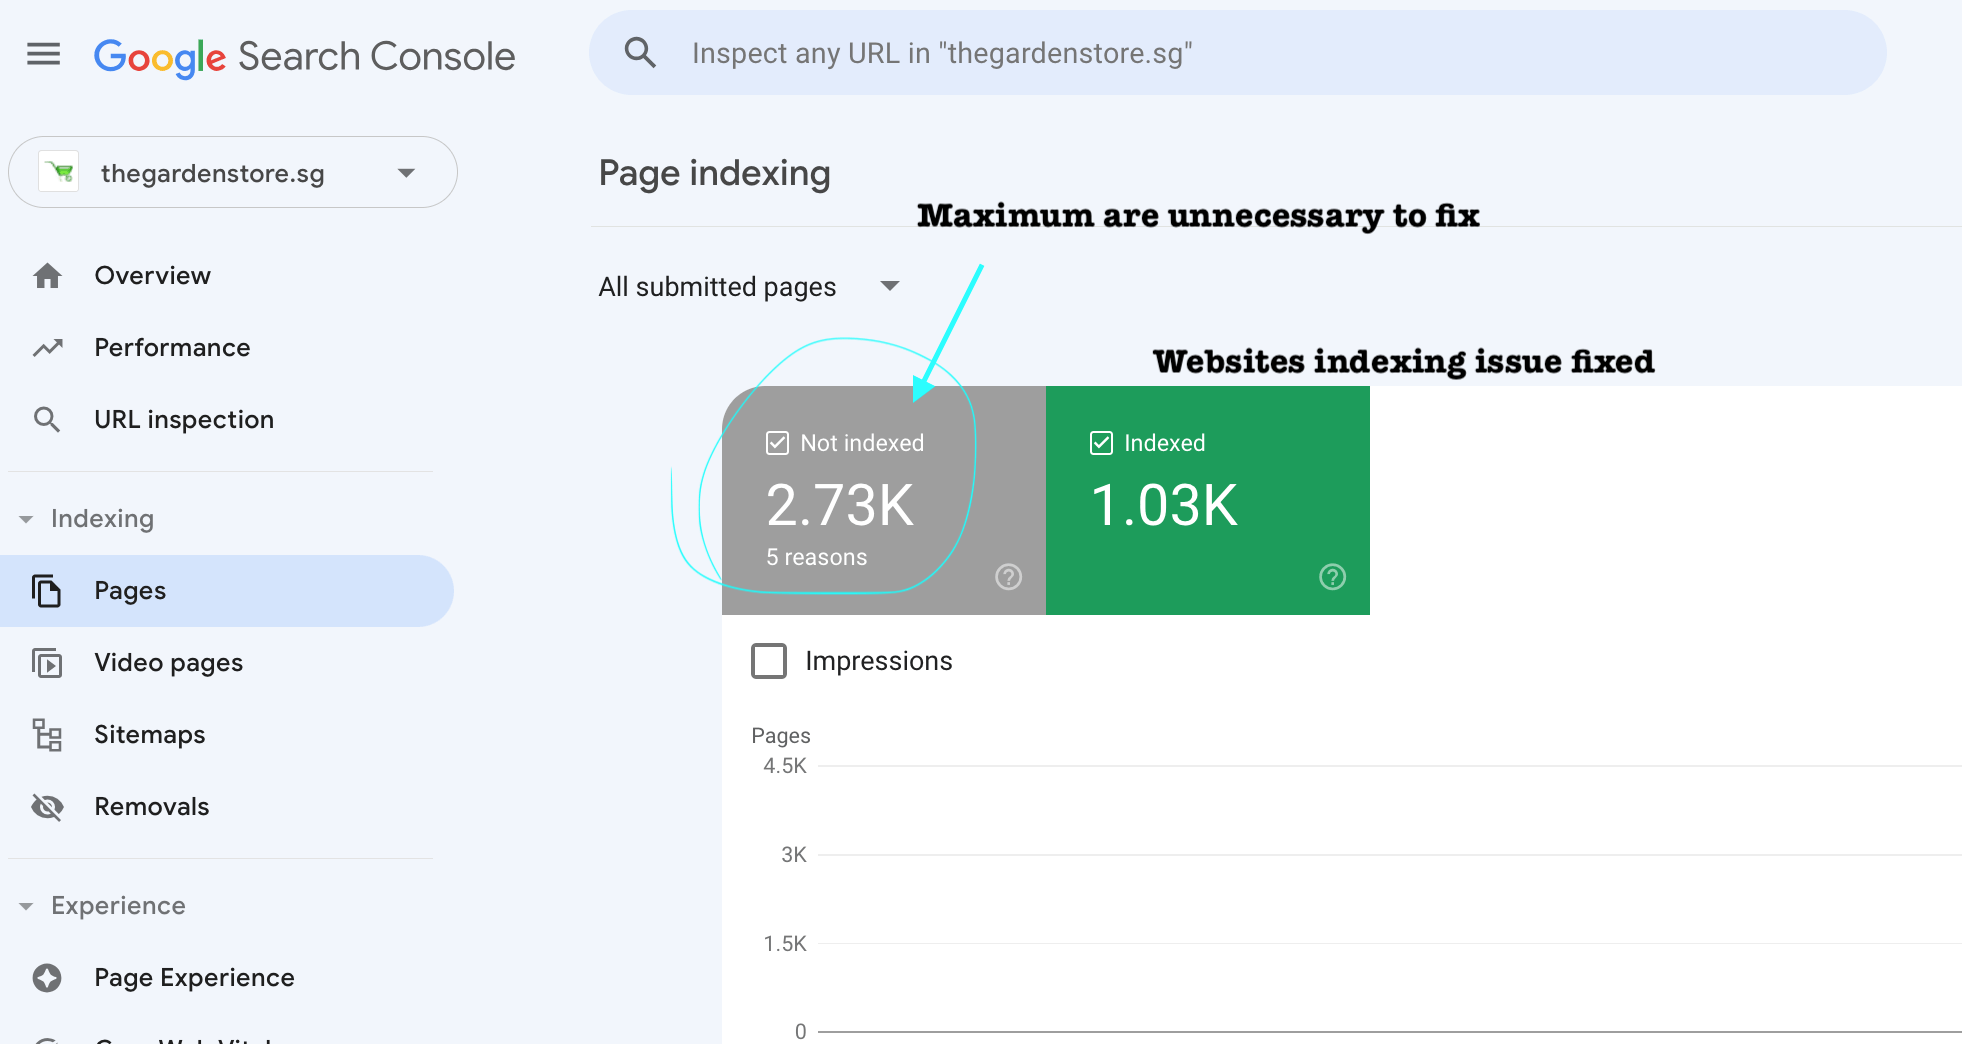The width and height of the screenshot is (1962, 1044).
Task: Click the Sitemaps tree icon
Action: pyautogui.click(x=47, y=735)
